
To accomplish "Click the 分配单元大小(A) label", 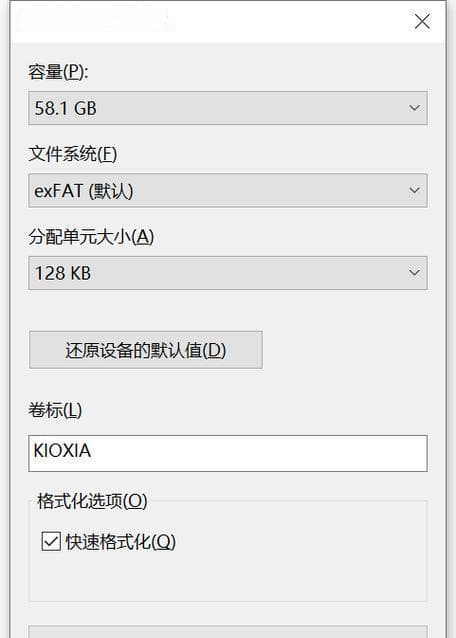I will 91,237.
